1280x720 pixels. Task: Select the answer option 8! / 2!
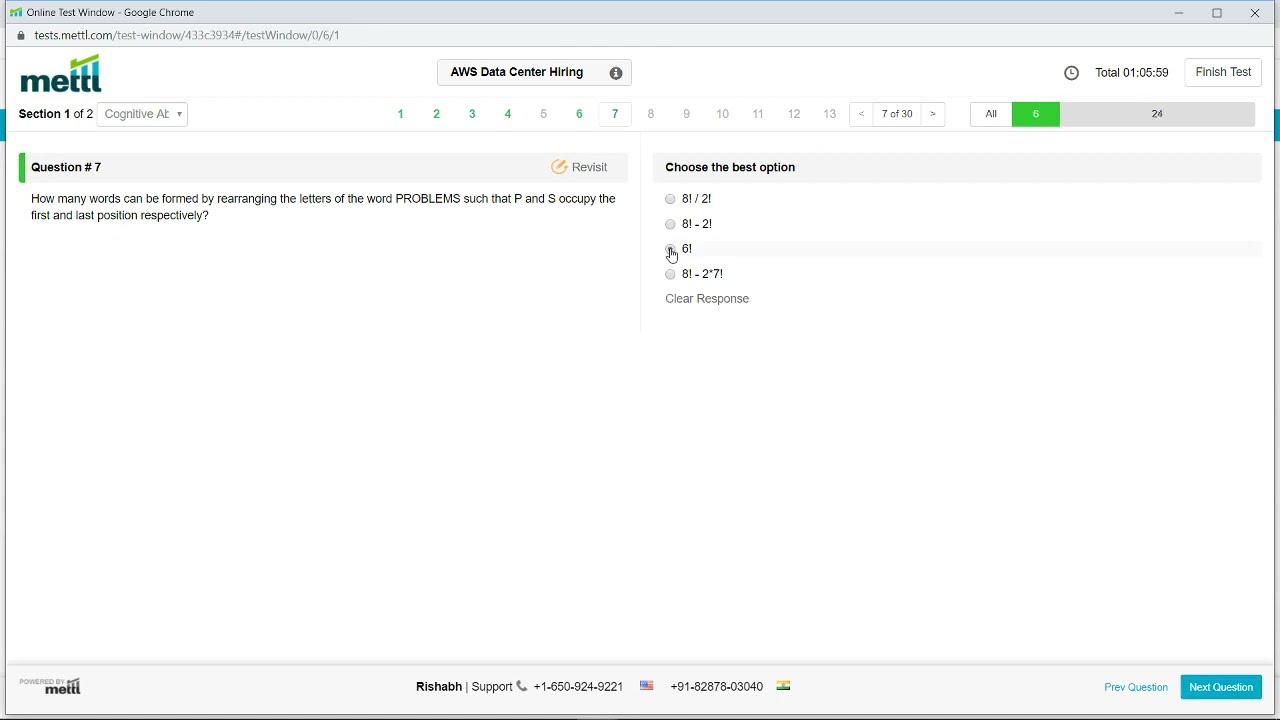coord(671,199)
